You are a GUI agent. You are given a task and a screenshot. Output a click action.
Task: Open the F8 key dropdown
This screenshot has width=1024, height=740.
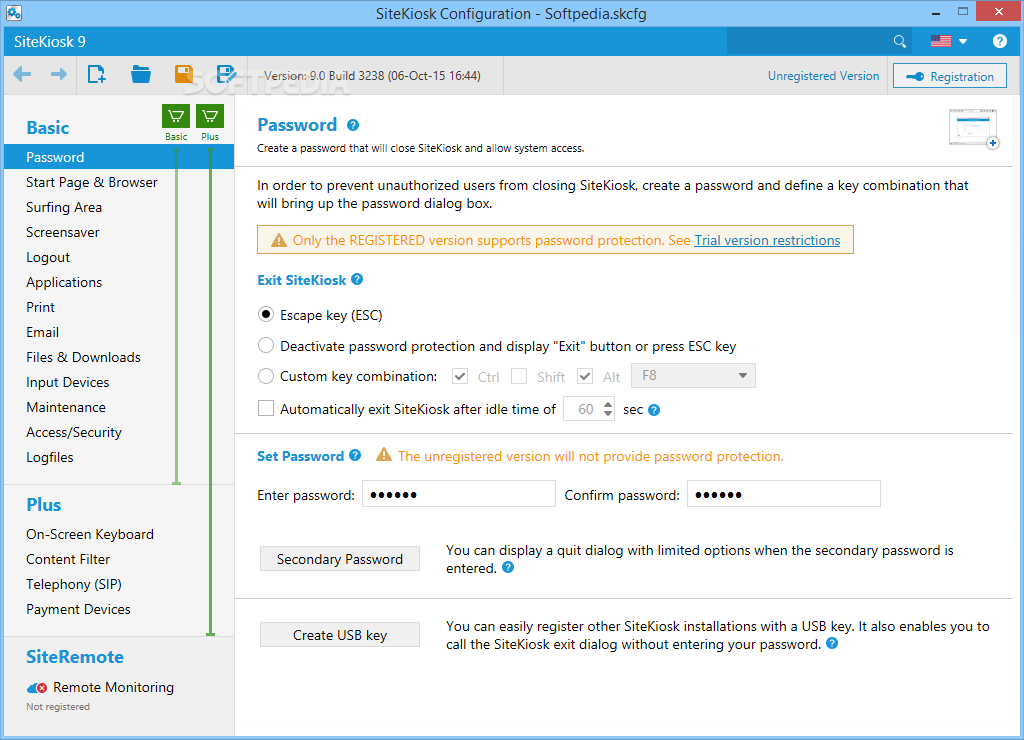click(x=693, y=376)
